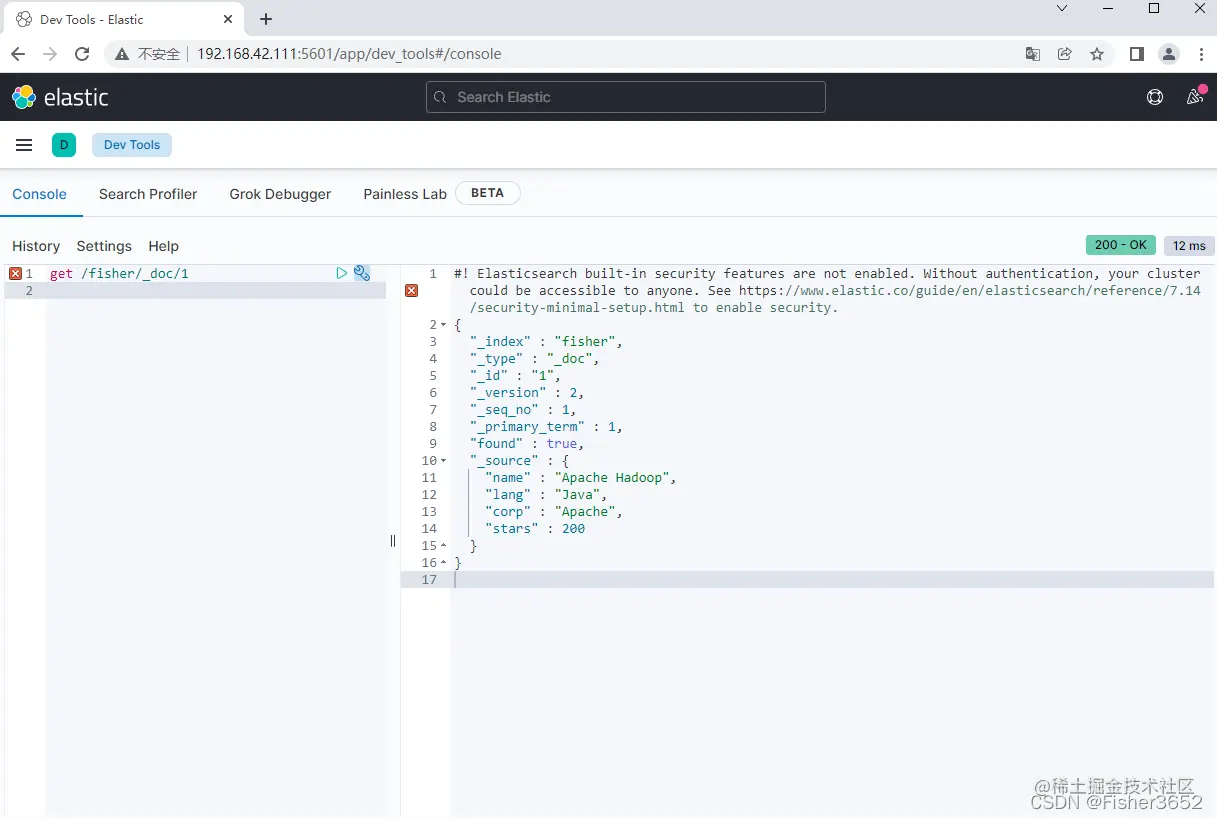Screen dimensions: 1217x819
Task: Toggle the browser side panel
Action: point(1137,54)
